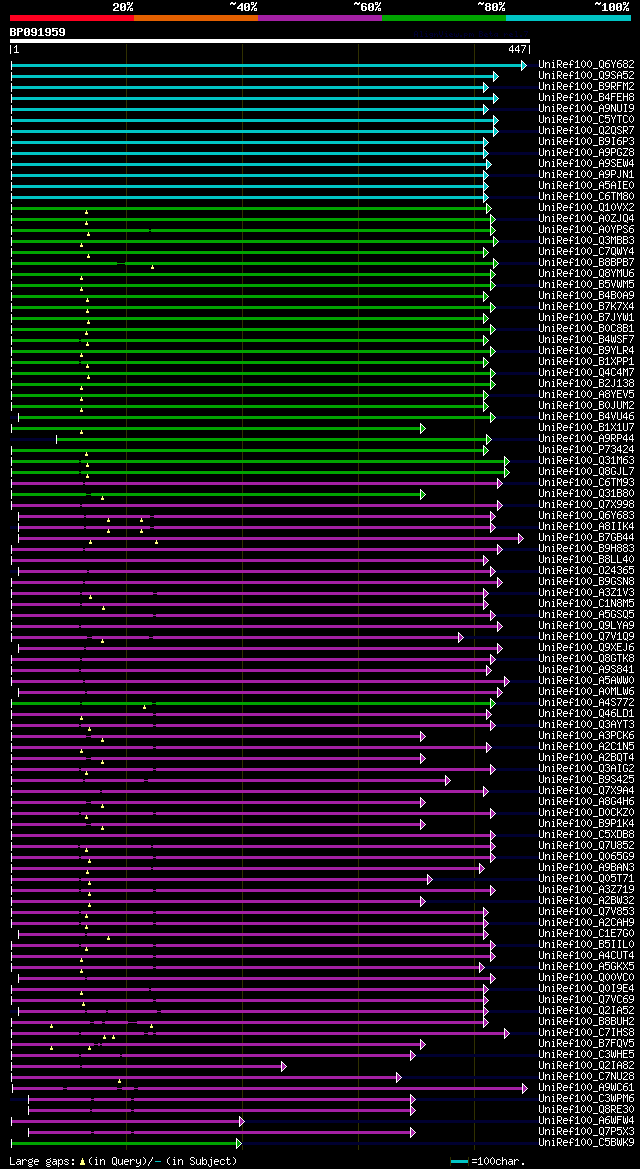Click the BP091959 query name

coord(37,31)
